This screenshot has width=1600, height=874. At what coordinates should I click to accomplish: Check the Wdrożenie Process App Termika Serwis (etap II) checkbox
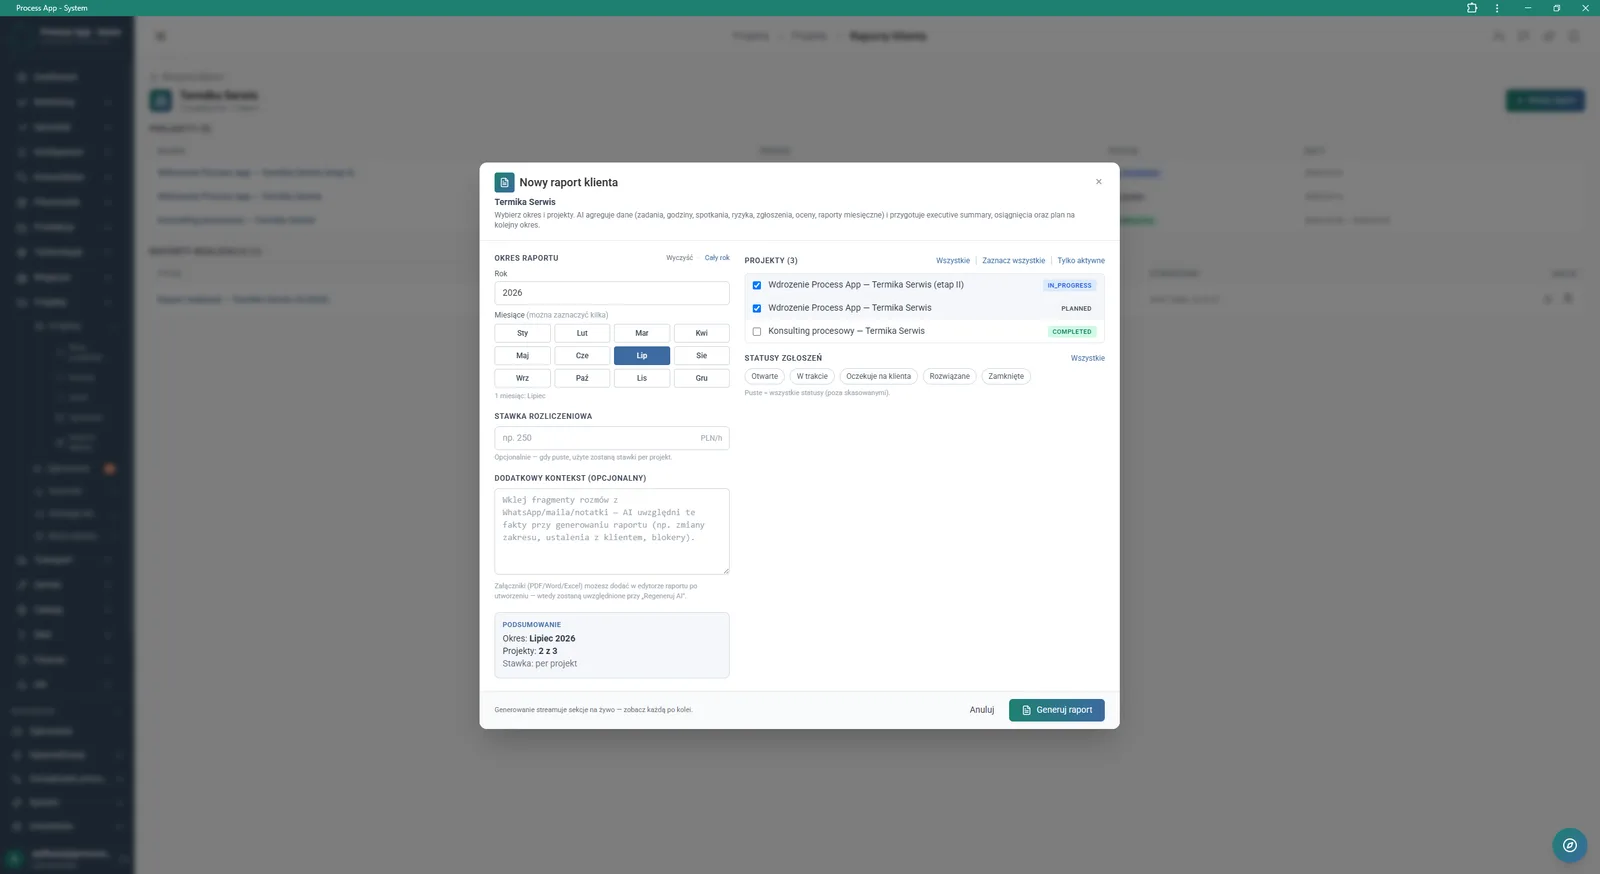757,285
